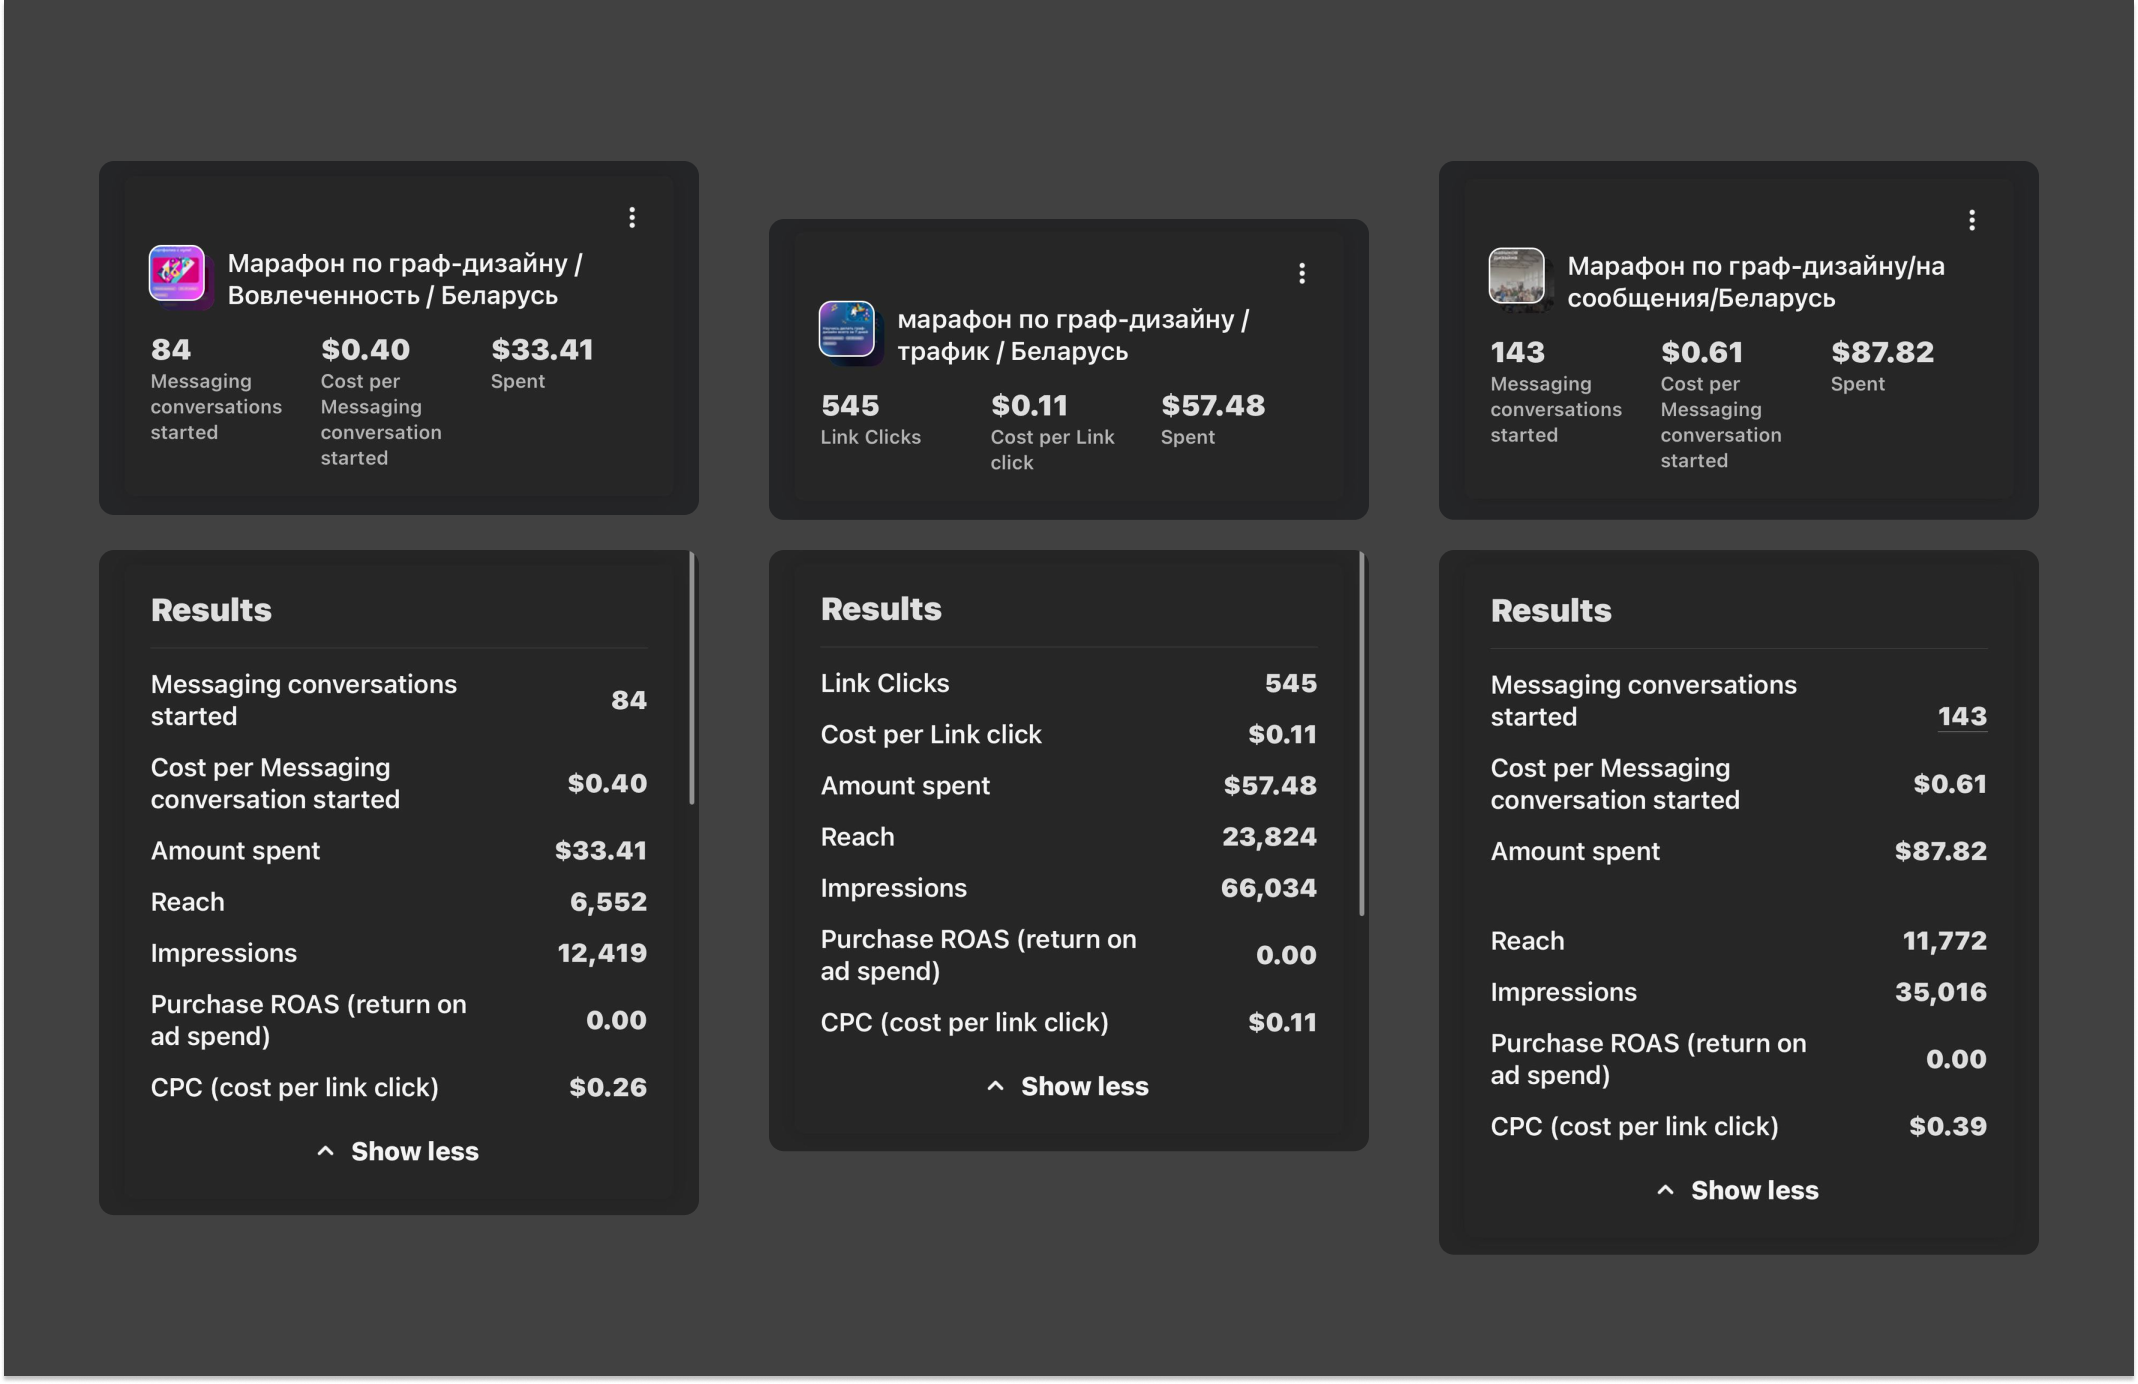This screenshot has width=2138, height=1384.
Task: Click chevron beside Show less in right panel
Action: tap(1665, 1191)
